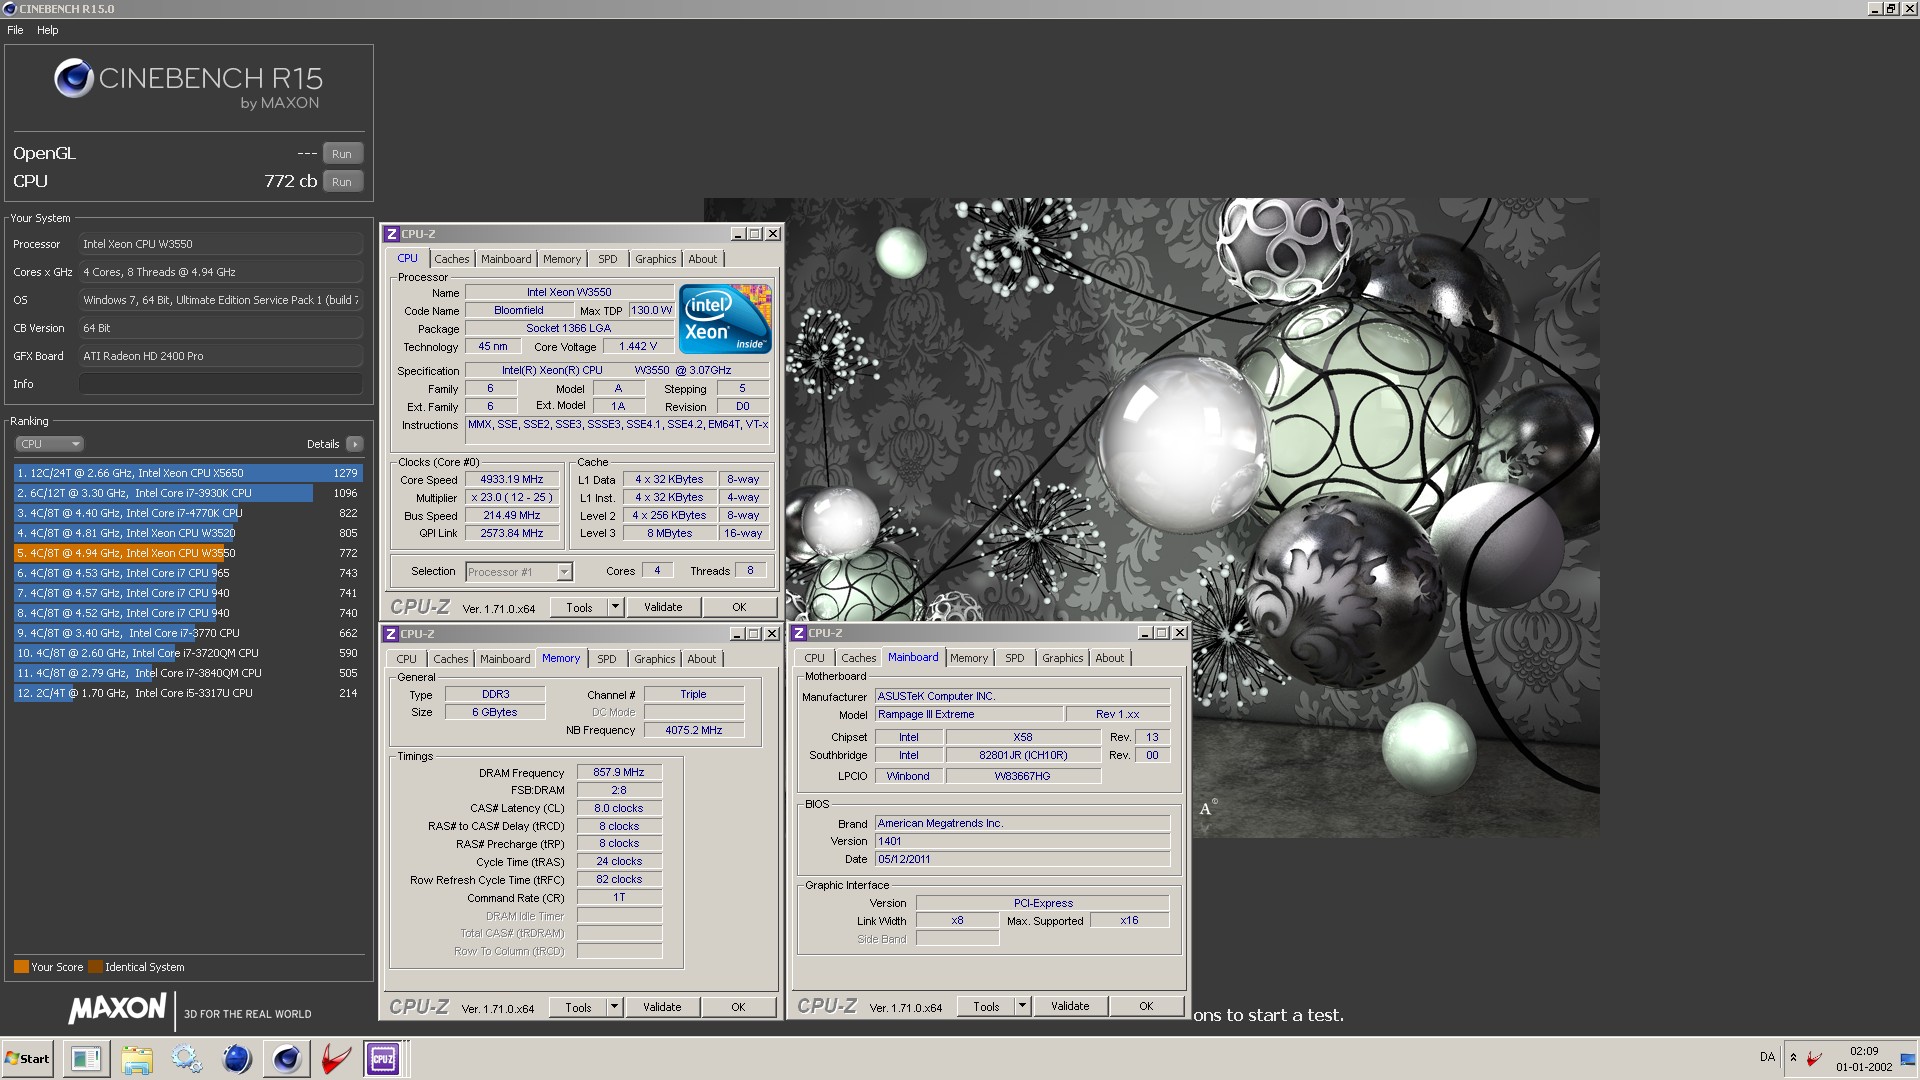Click Tools button in Mainboard CPU-Z window
The width and height of the screenshot is (1920, 1080).
point(986,1006)
